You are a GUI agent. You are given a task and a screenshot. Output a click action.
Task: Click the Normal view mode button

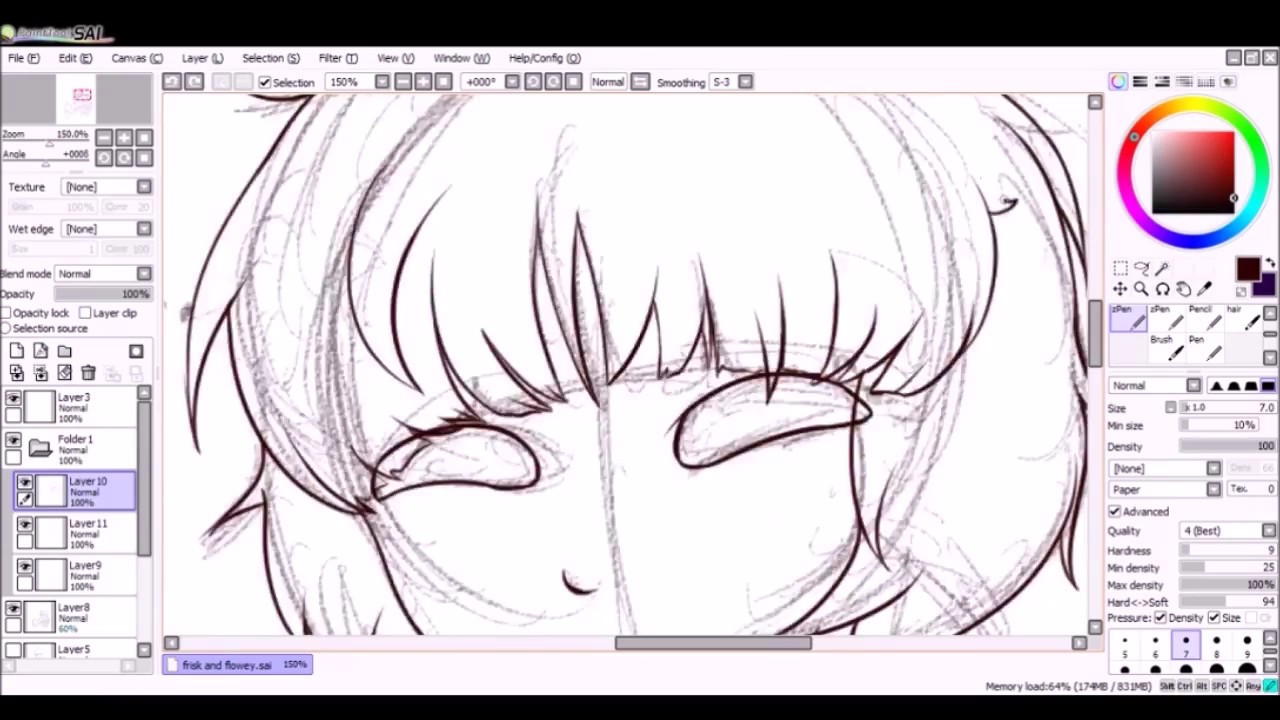coord(608,82)
